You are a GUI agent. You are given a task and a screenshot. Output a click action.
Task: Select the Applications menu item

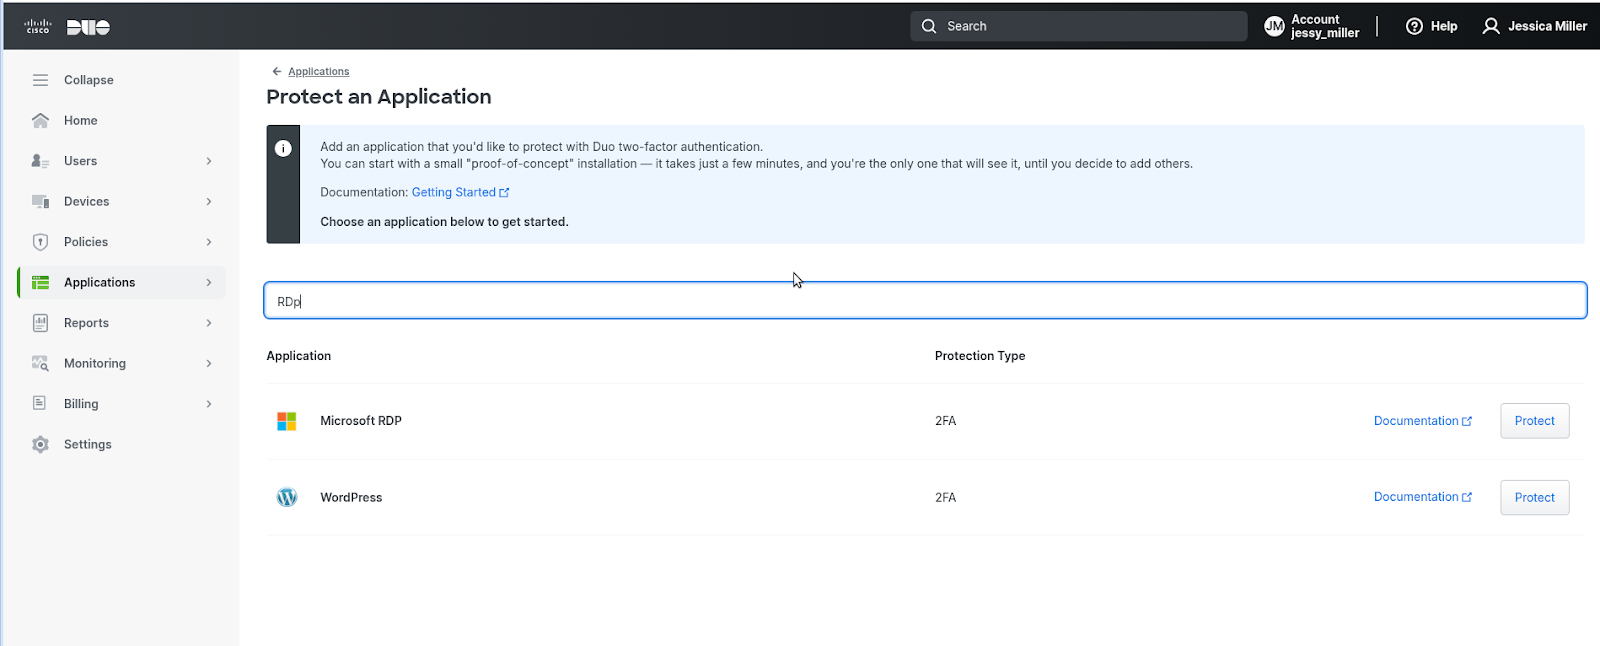(x=121, y=283)
